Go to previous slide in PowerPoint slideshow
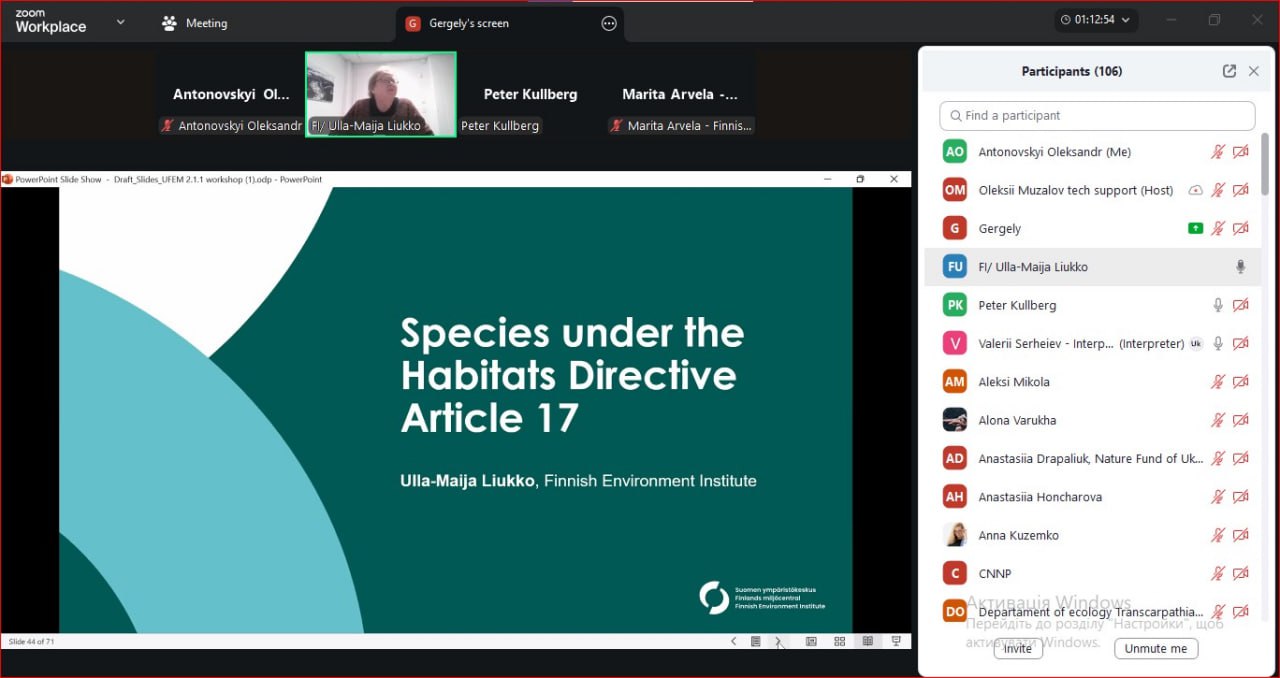 (733, 641)
